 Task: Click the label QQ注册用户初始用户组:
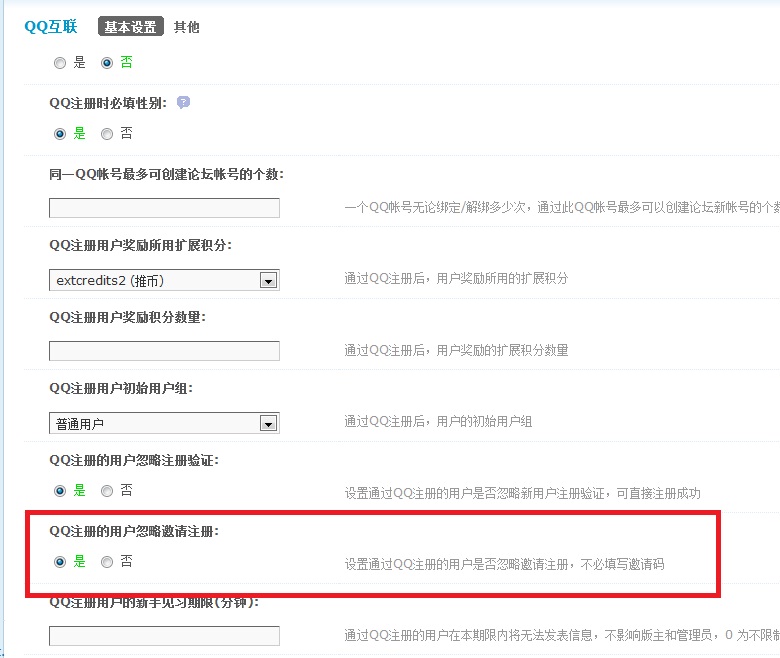[121, 388]
